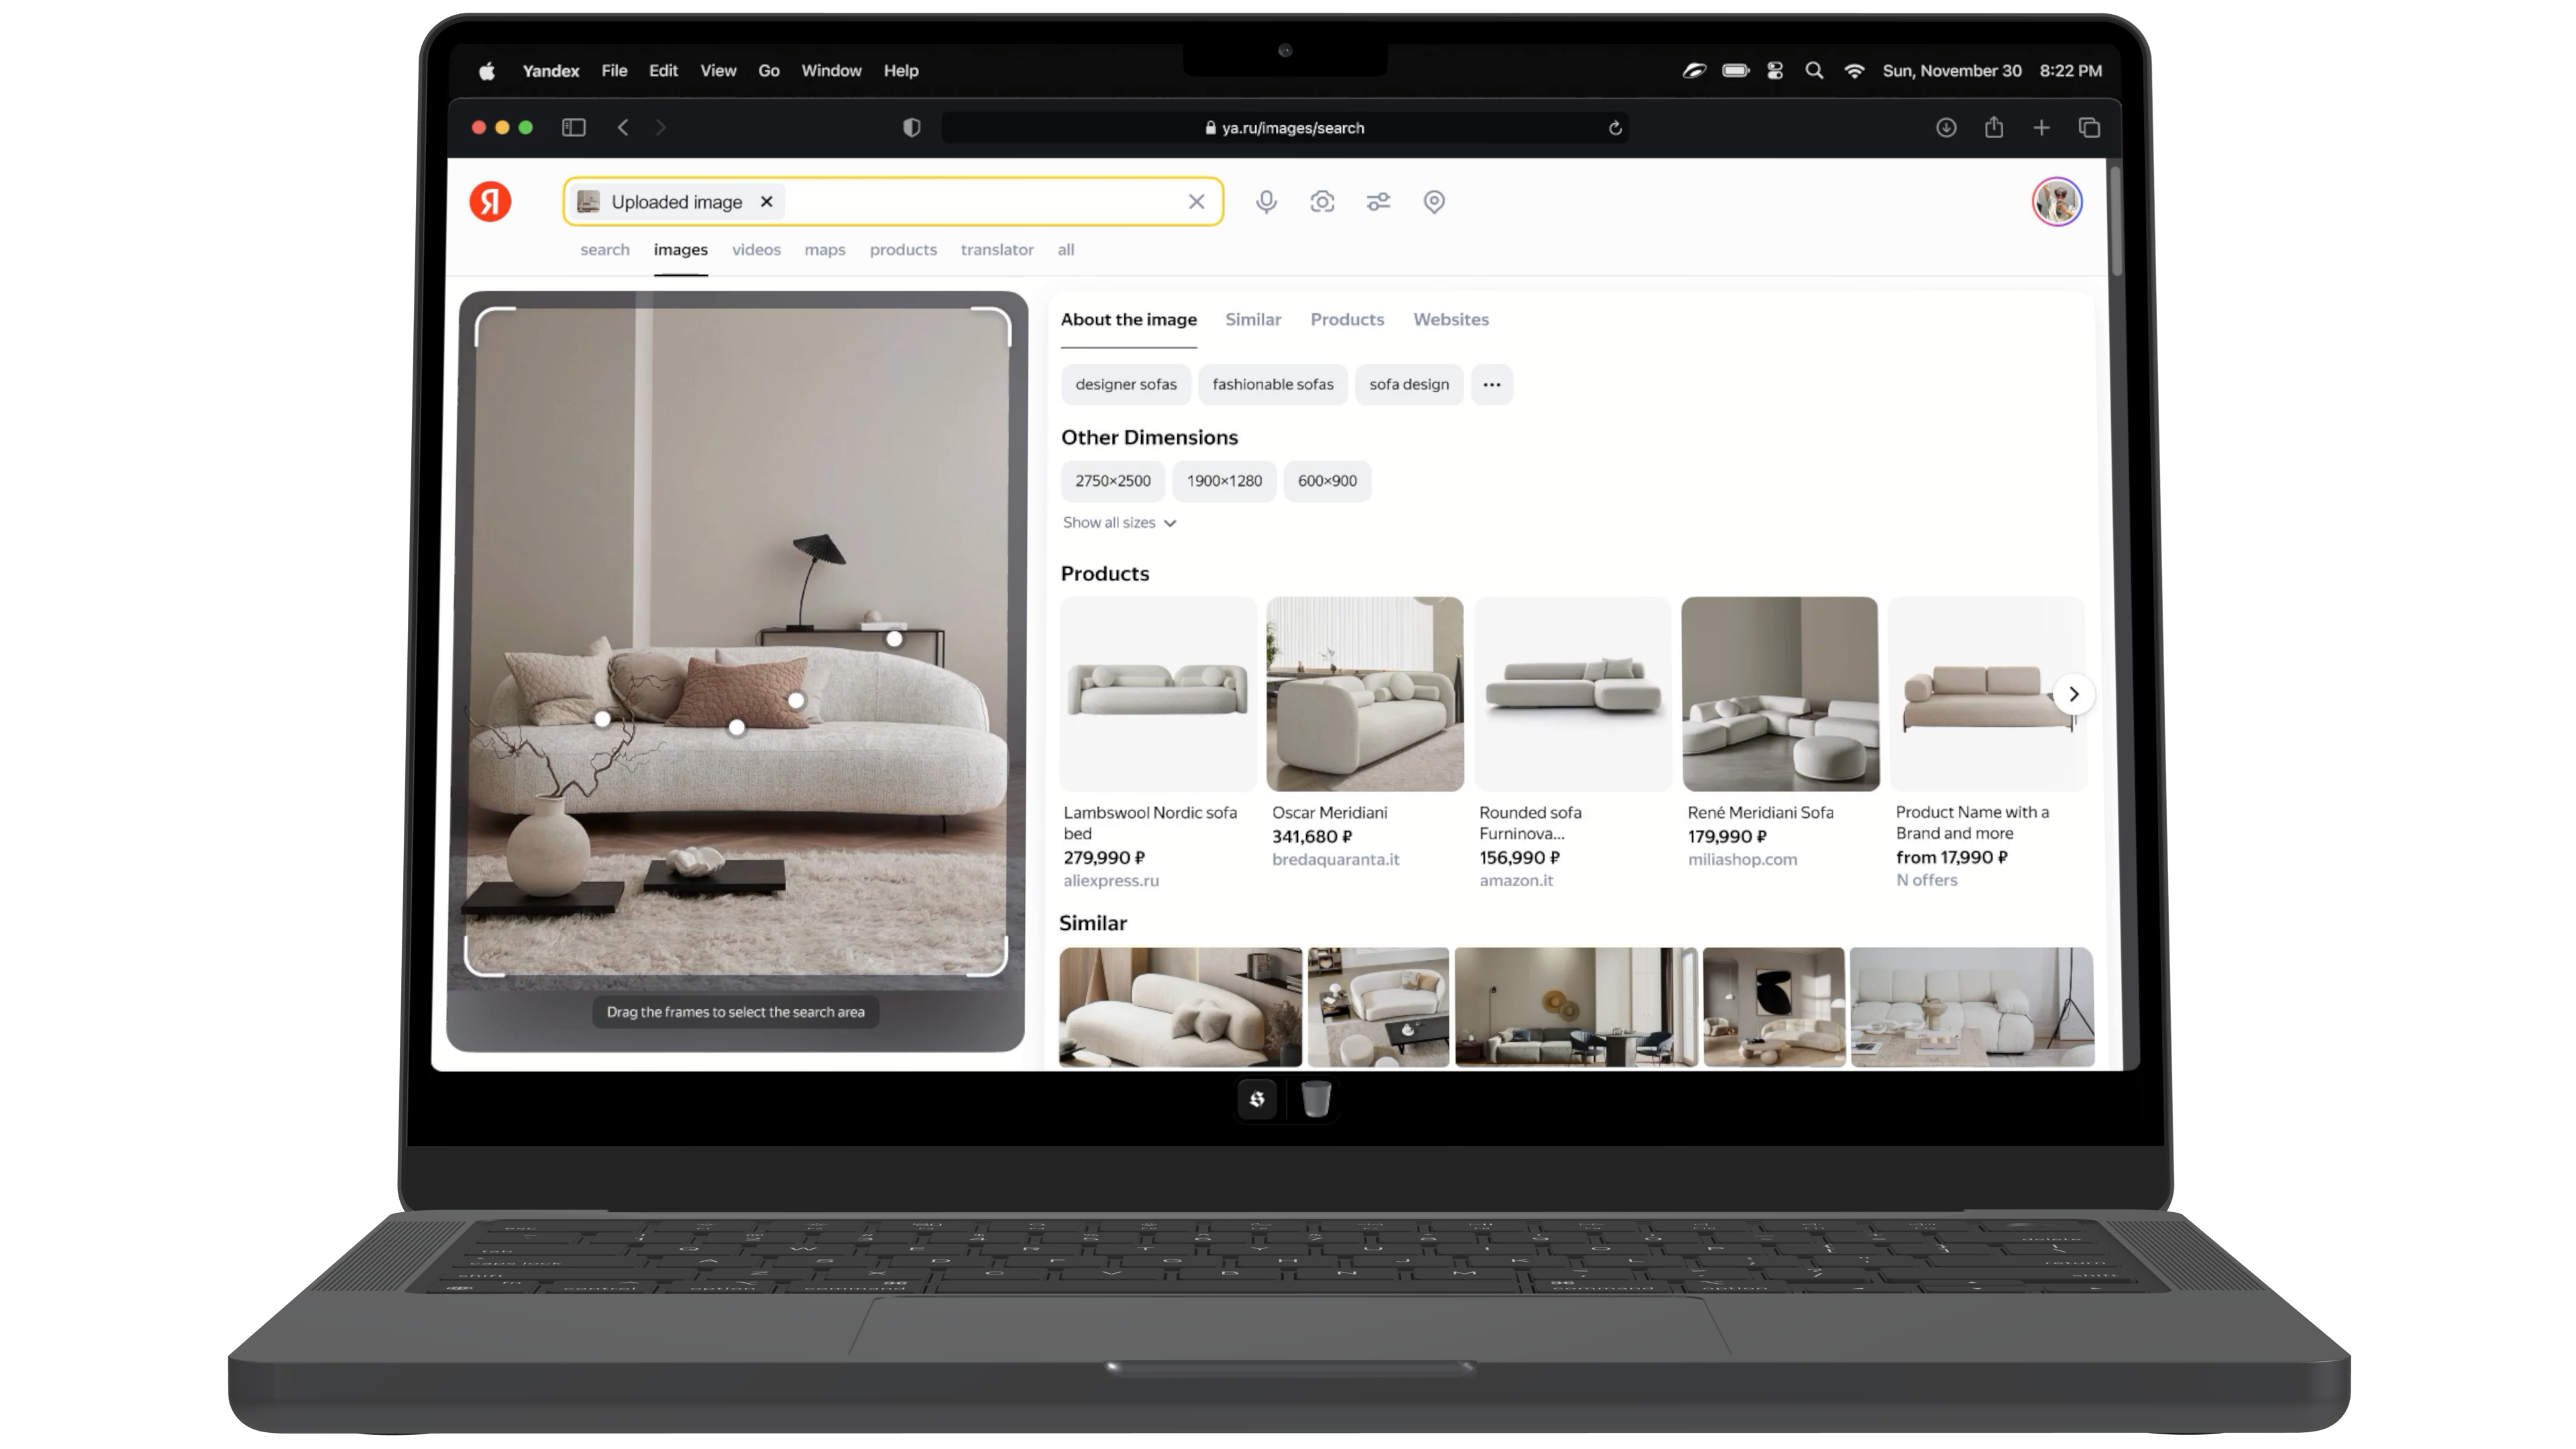The width and height of the screenshot is (2576, 1449).
Task: Click the microphone voice search icon
Action: [1266, 202]
